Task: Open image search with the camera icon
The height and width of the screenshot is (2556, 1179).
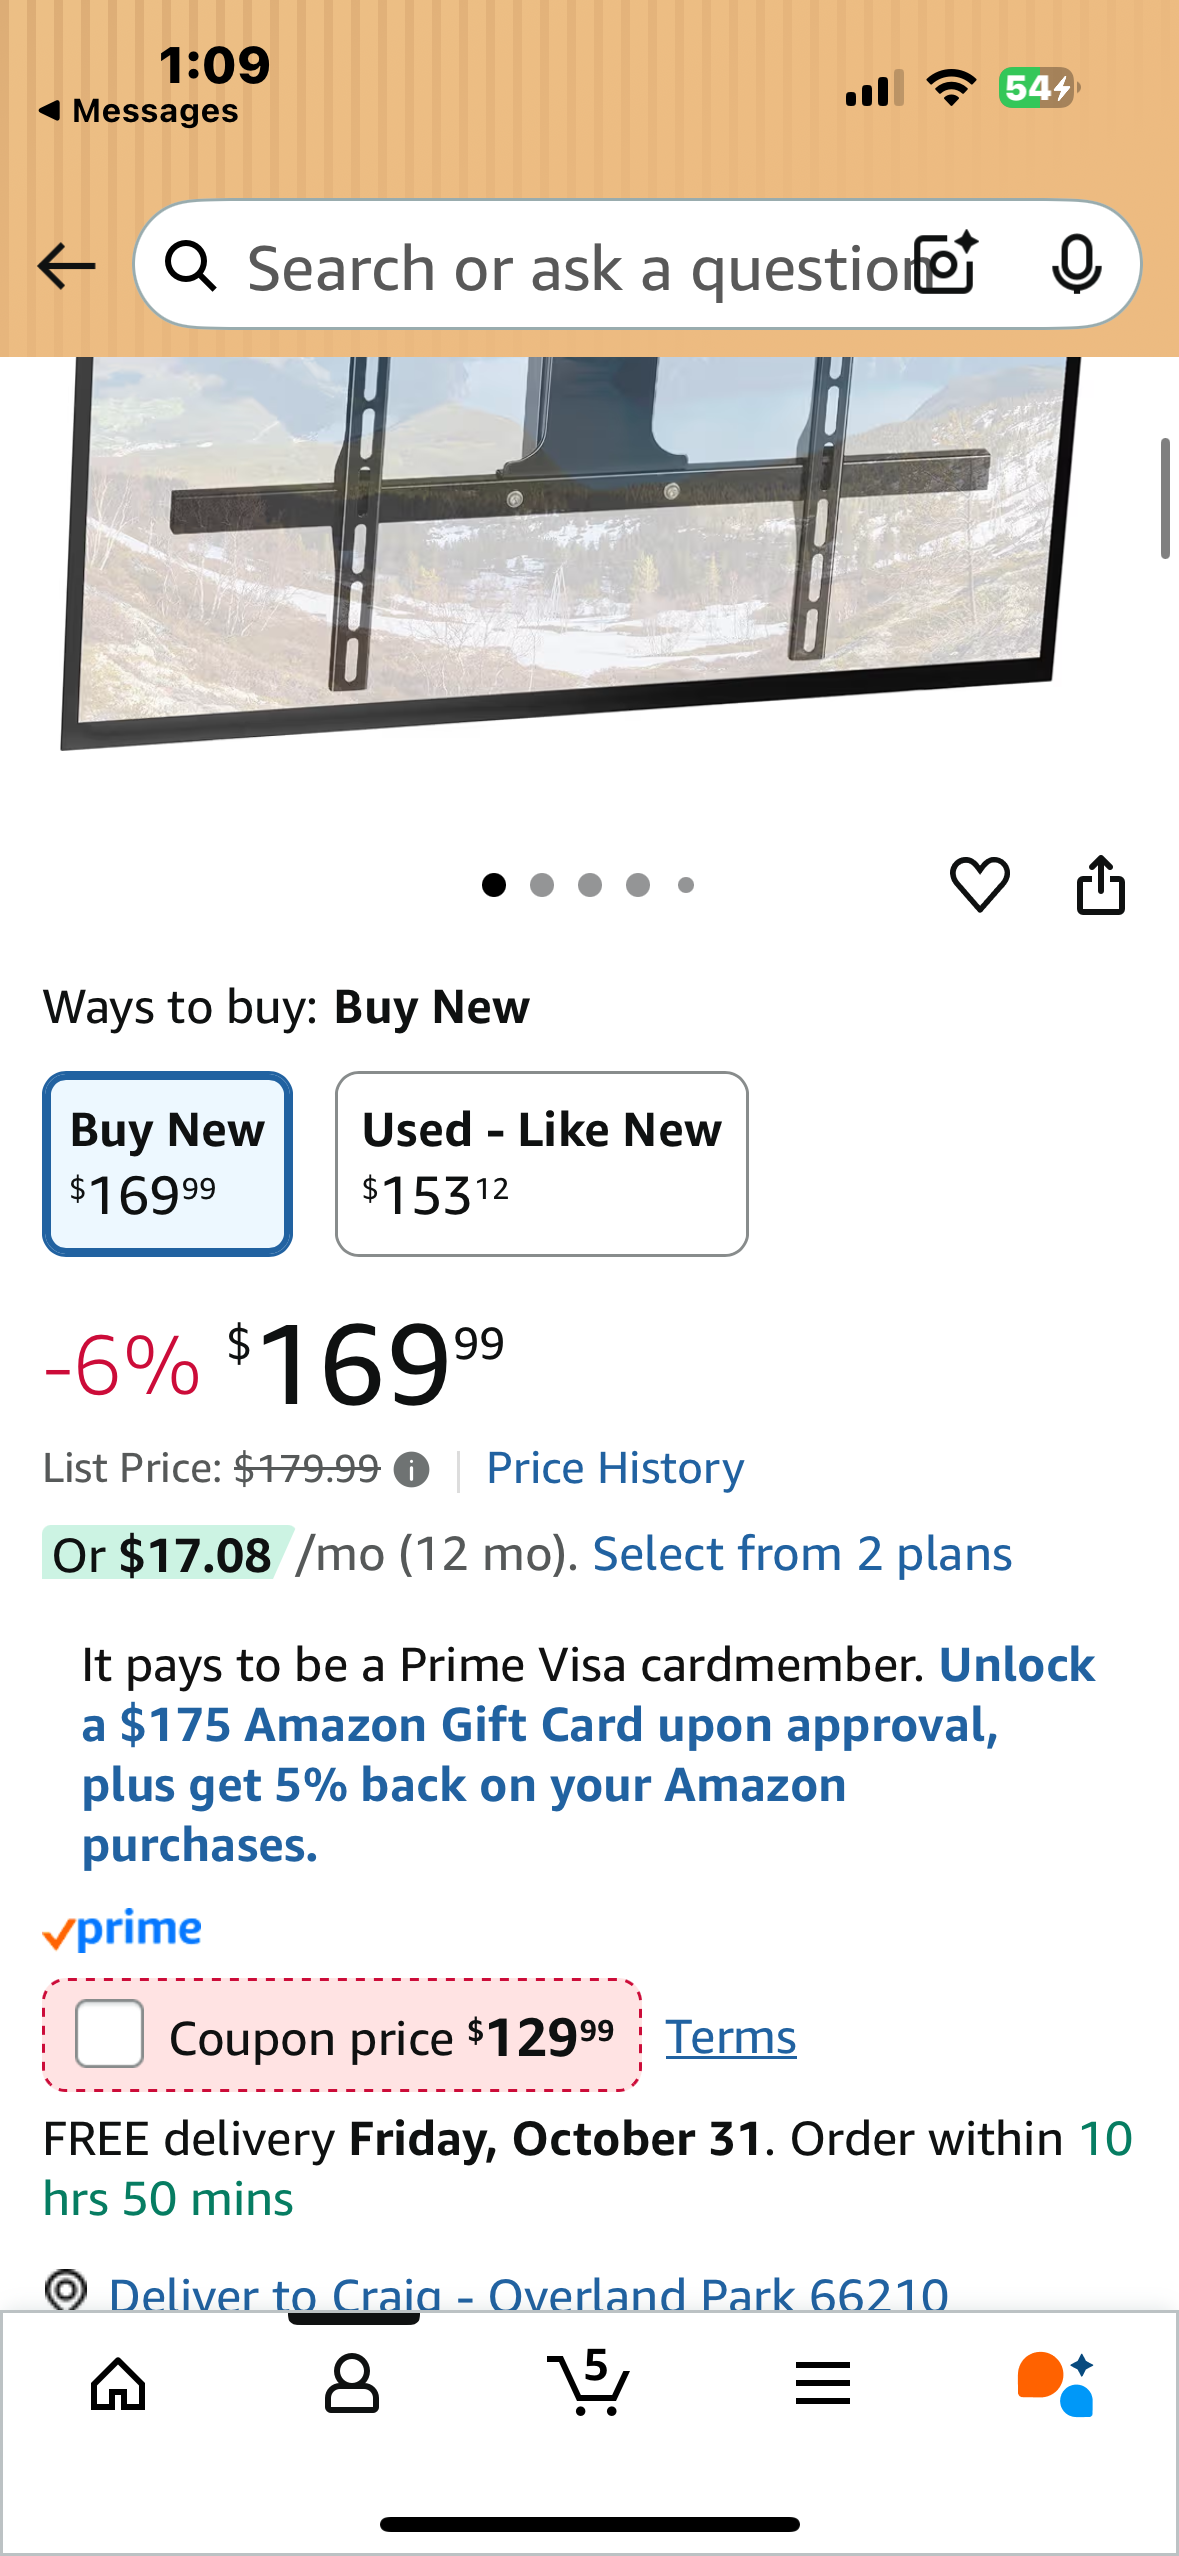Action: click(941, 265)
